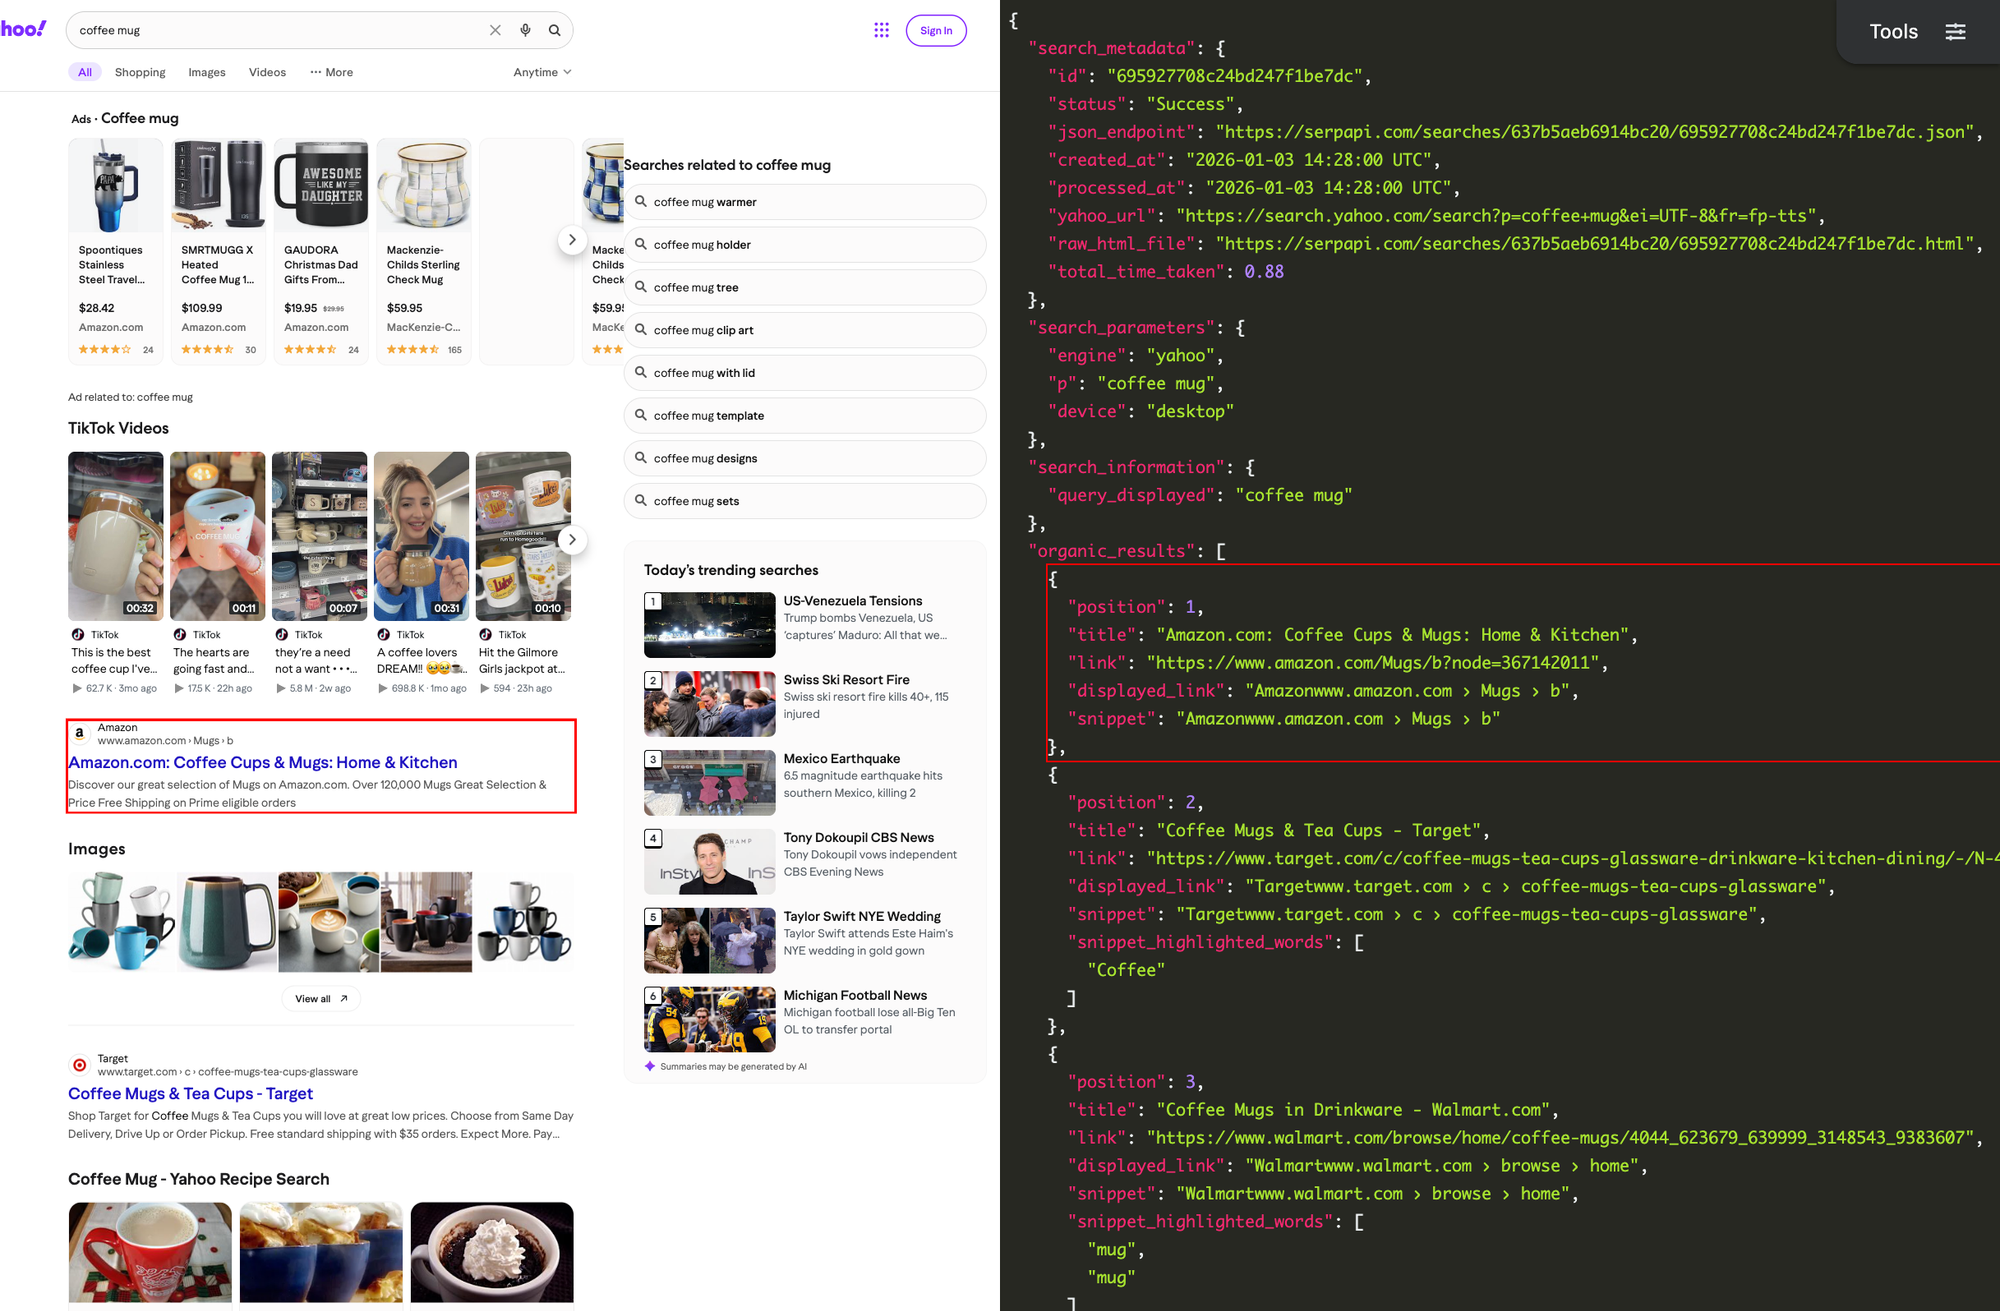This screenshot has height=1311, width=2000.
Task: Open trending story US-Venezuela Tensions
Action: [853, 601]
